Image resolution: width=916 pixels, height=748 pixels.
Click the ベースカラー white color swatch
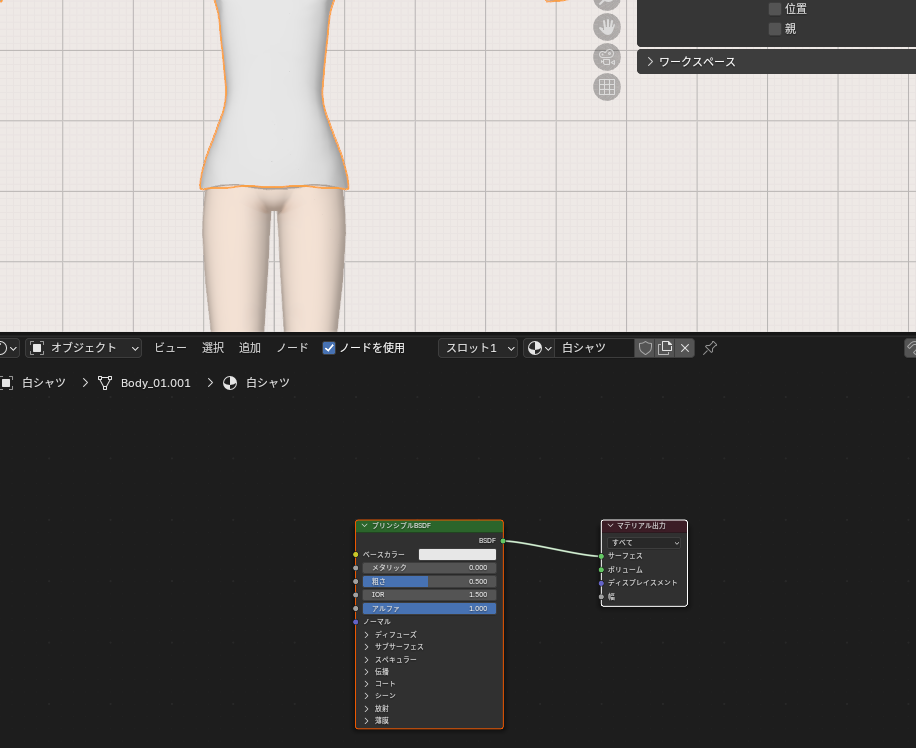point(457,554)
